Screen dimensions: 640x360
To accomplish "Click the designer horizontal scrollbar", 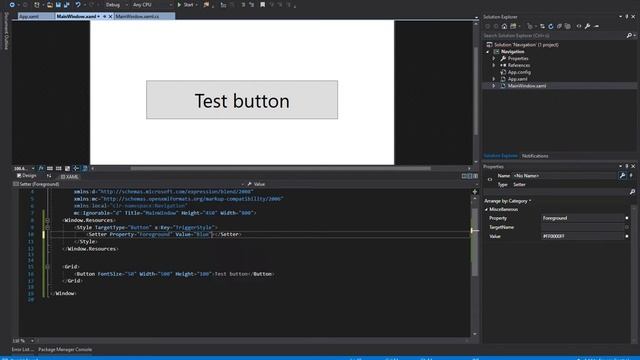I will click(x=280, y=168).
